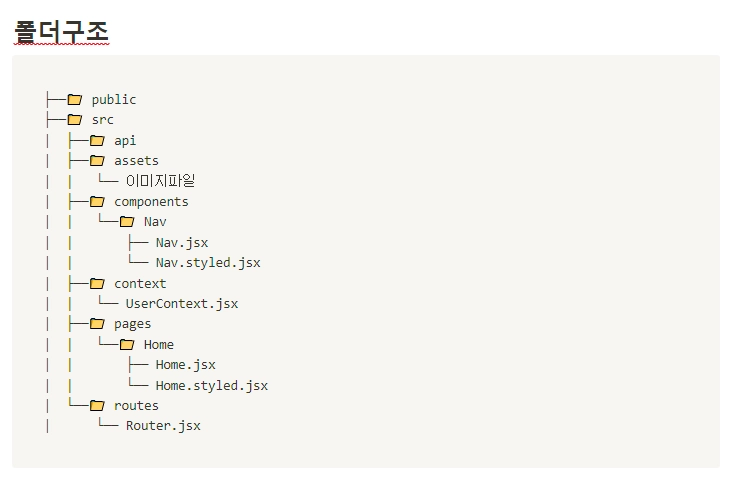Viewport: 737px width, 480px height.
Task: Select the Home.jsx file entry
Action: click(185, 365)
